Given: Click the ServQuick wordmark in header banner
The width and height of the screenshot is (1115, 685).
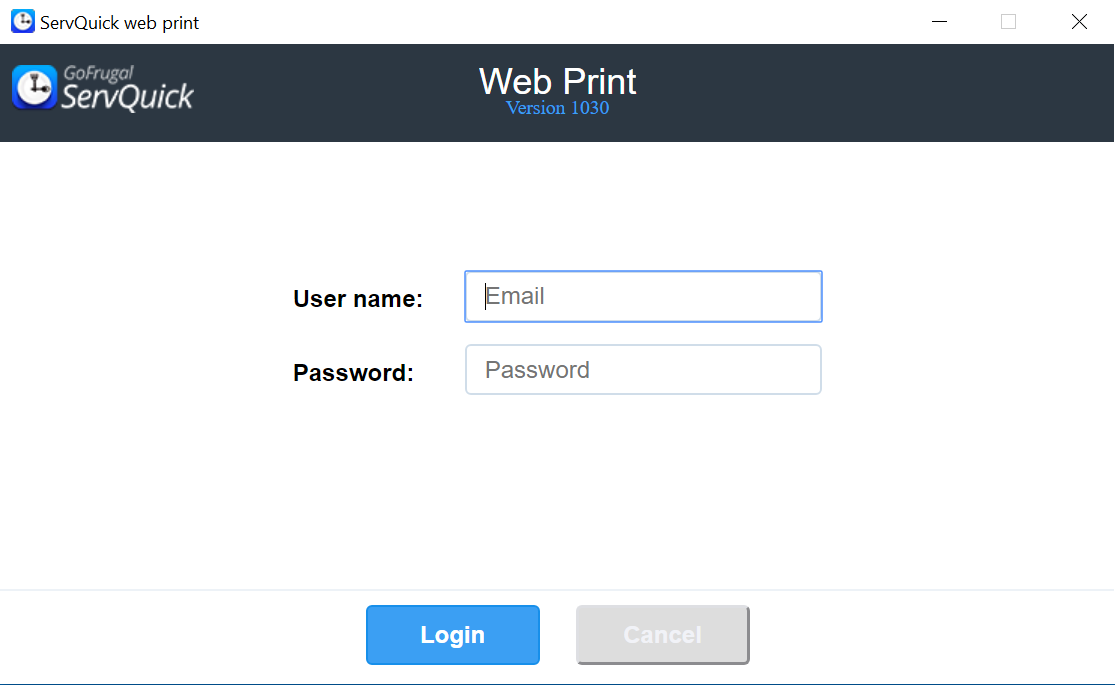Looking at the screenshot, I should pyautogui.click(x=127, y=97).
